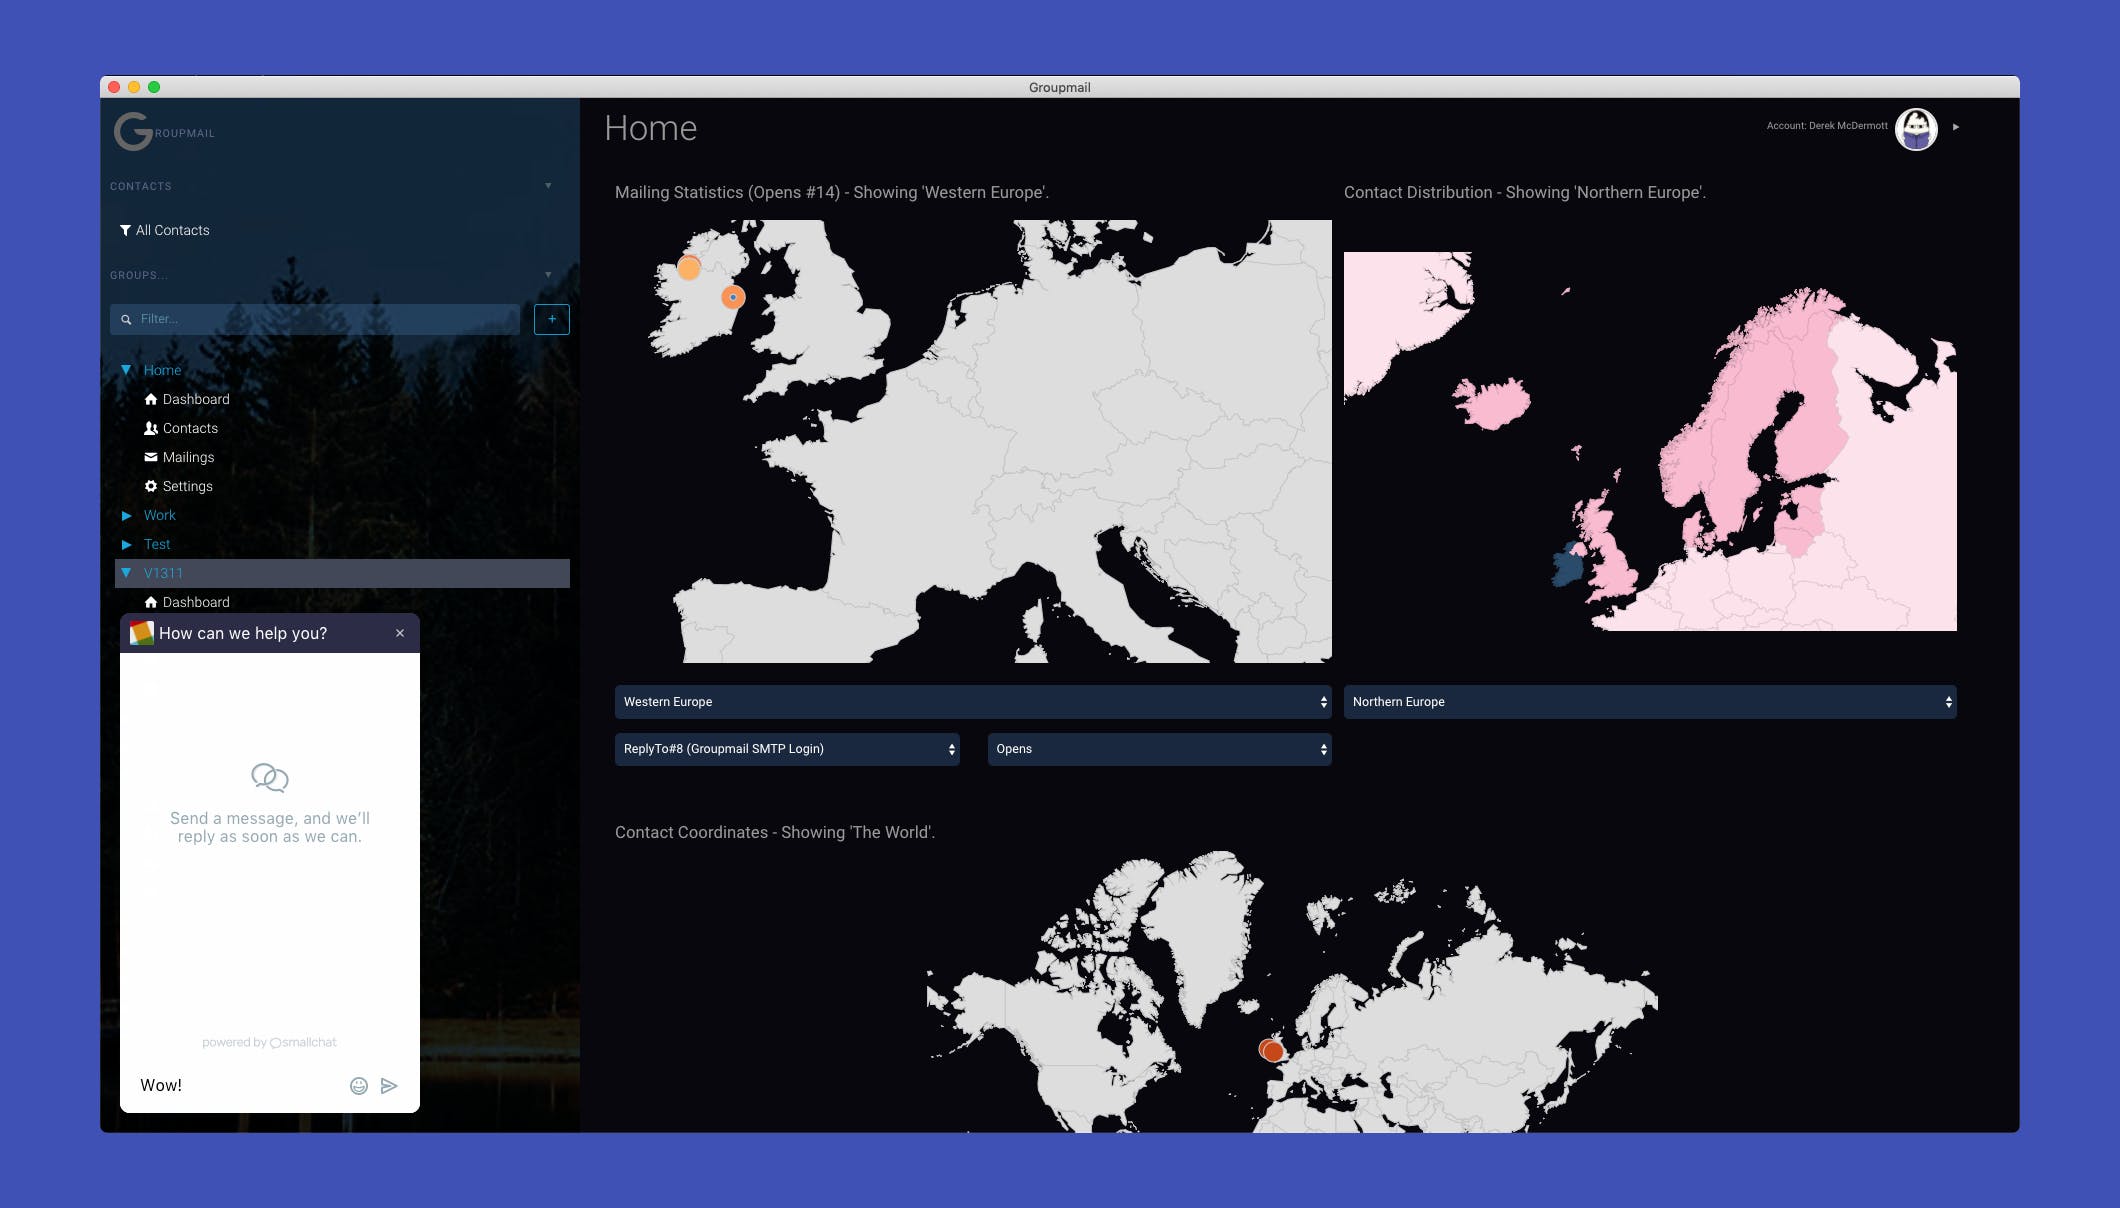2120x1208 pixels.
Task: Click the add group plus button
Action: 551,319
